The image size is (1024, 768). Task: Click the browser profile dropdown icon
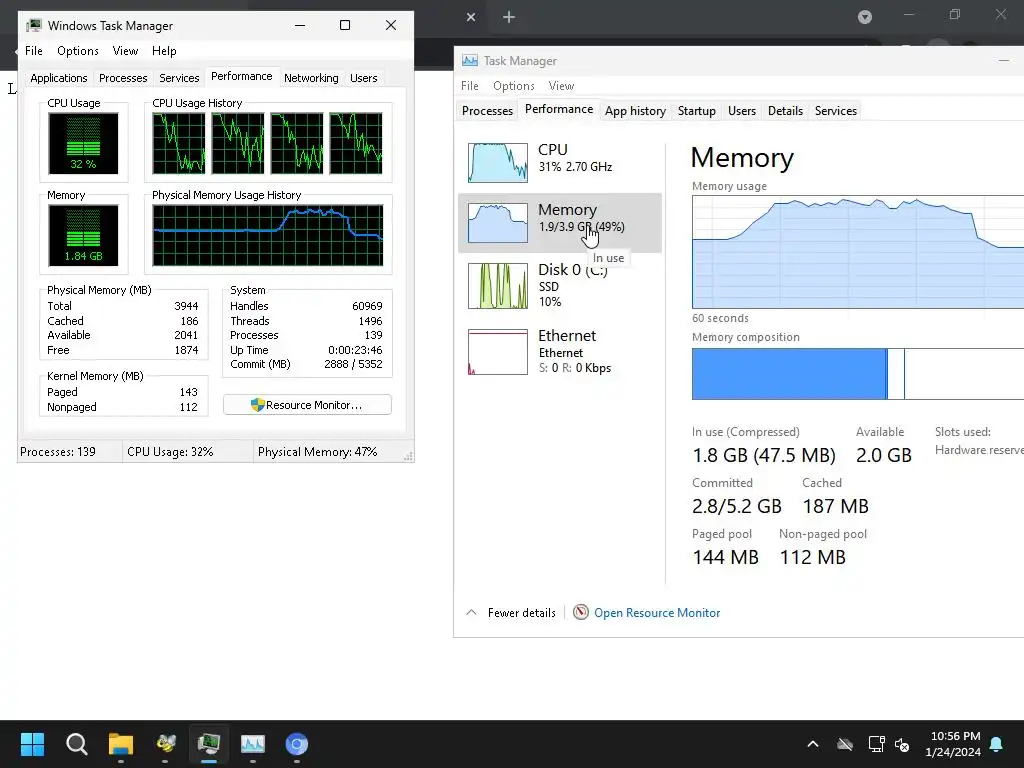pyautogui.click(x=865, y=17)
